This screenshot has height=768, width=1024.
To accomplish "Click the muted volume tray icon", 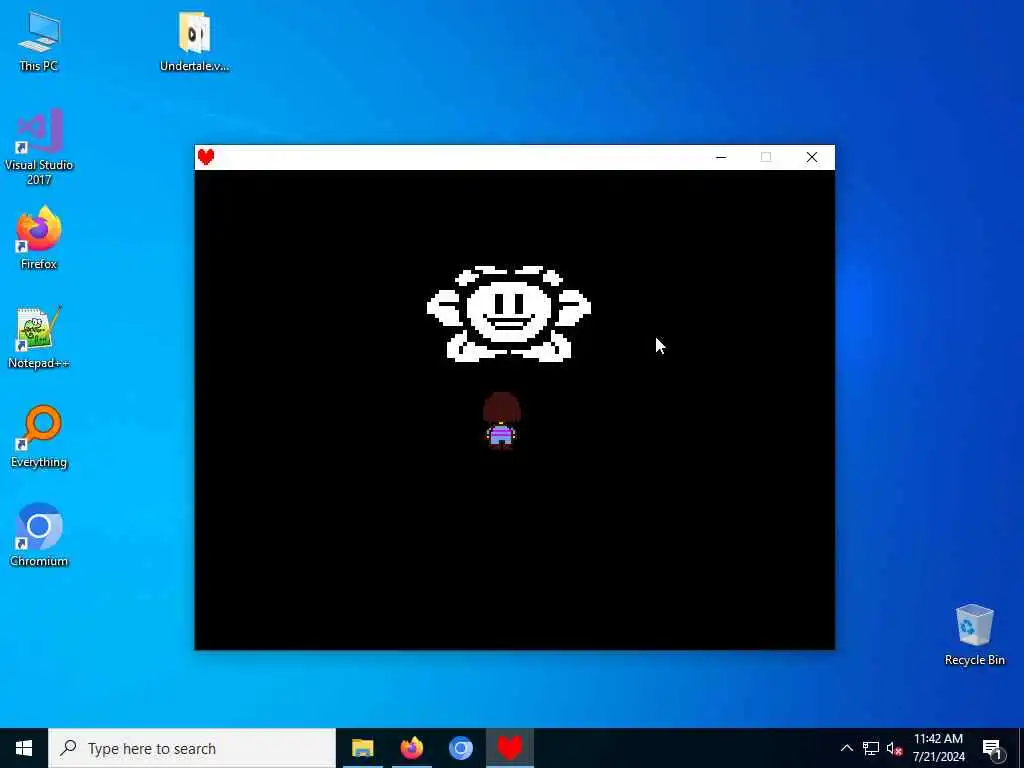I will (895, 748).
